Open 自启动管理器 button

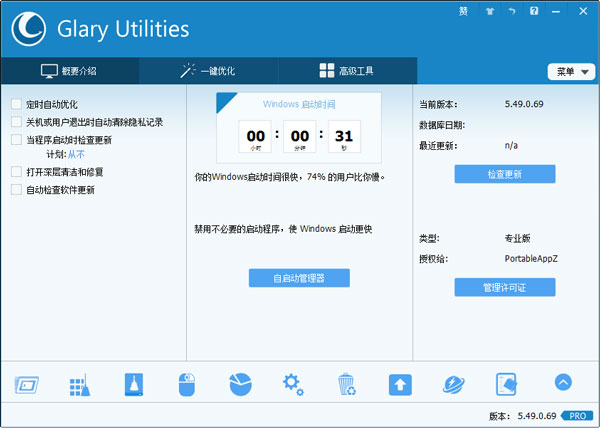[299, 278]
